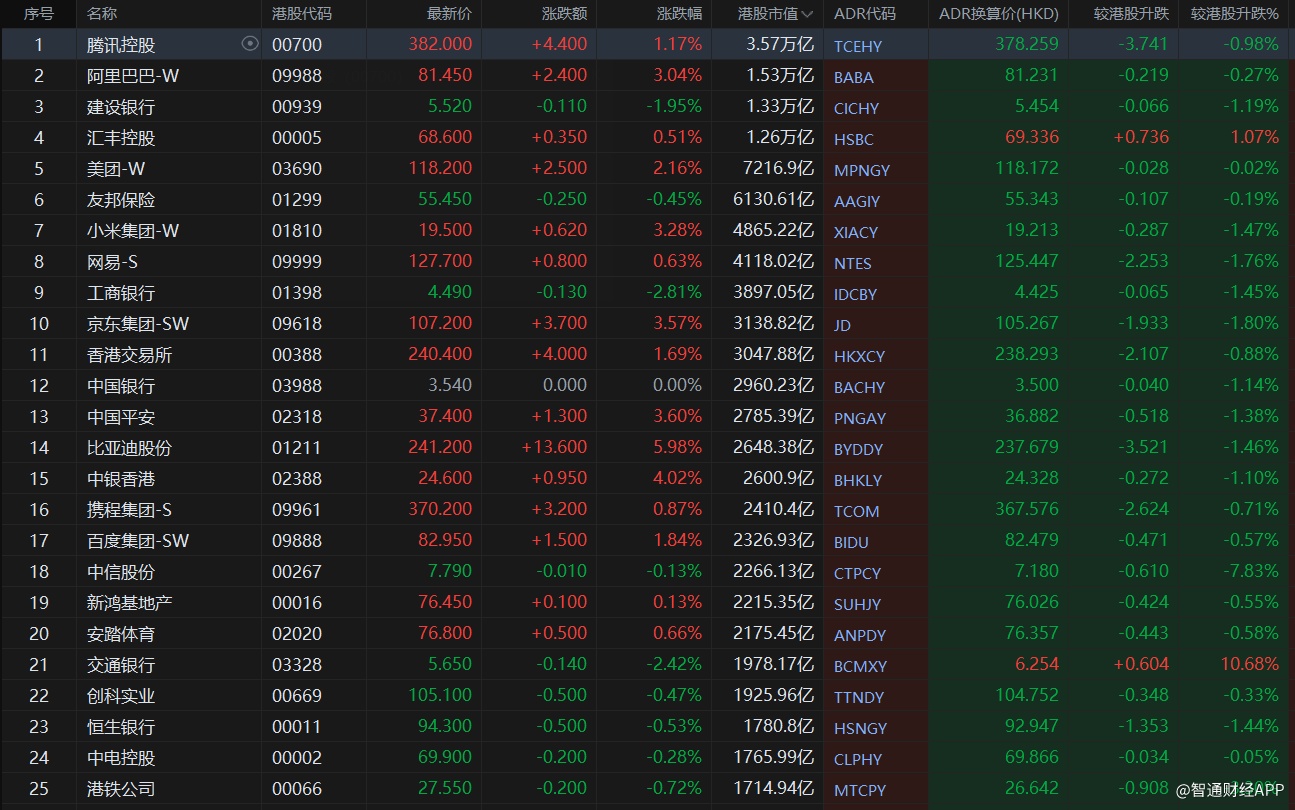Open ADR ticker XIACY
The width and height of the screenshot is (1295, 810).
(x=856, y=232)
